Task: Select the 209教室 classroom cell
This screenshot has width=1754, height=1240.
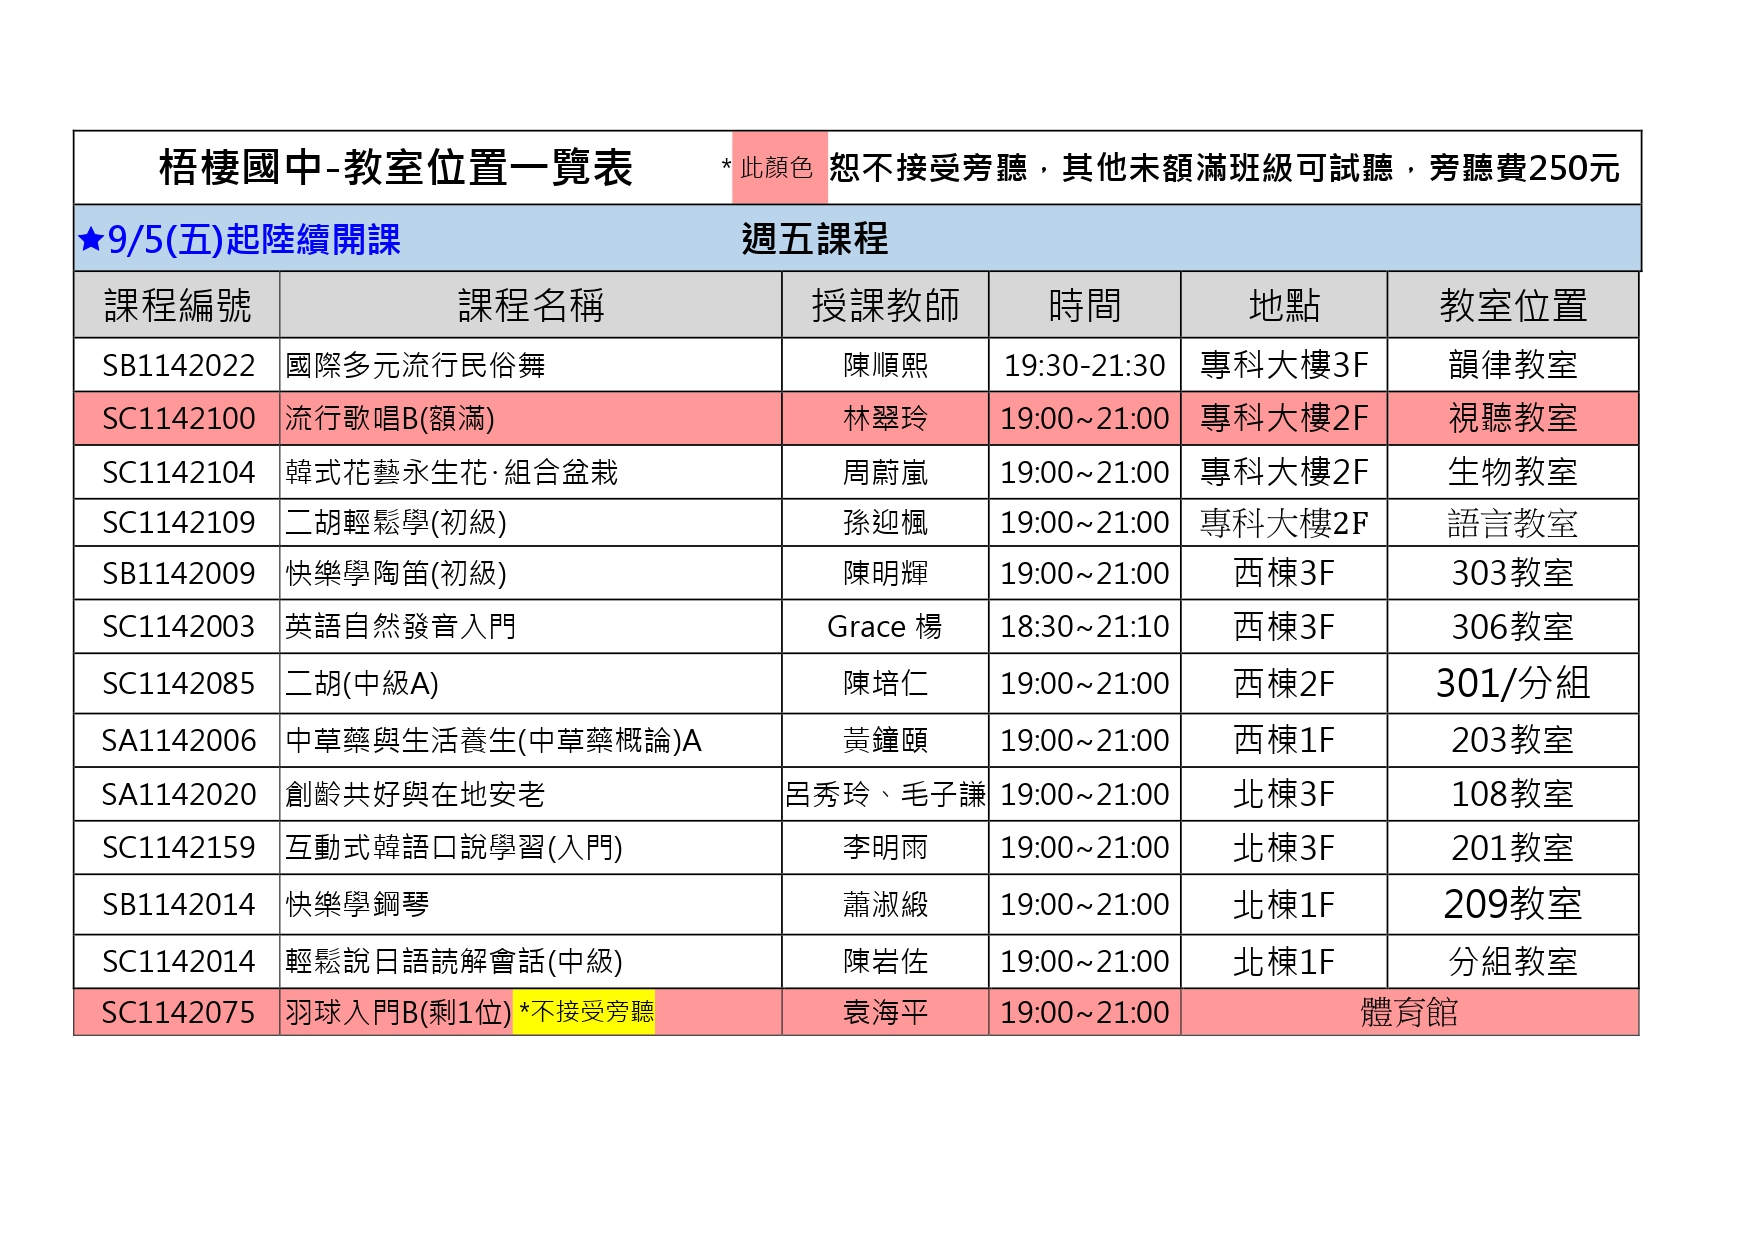Action: click(x=1512, y=905)
